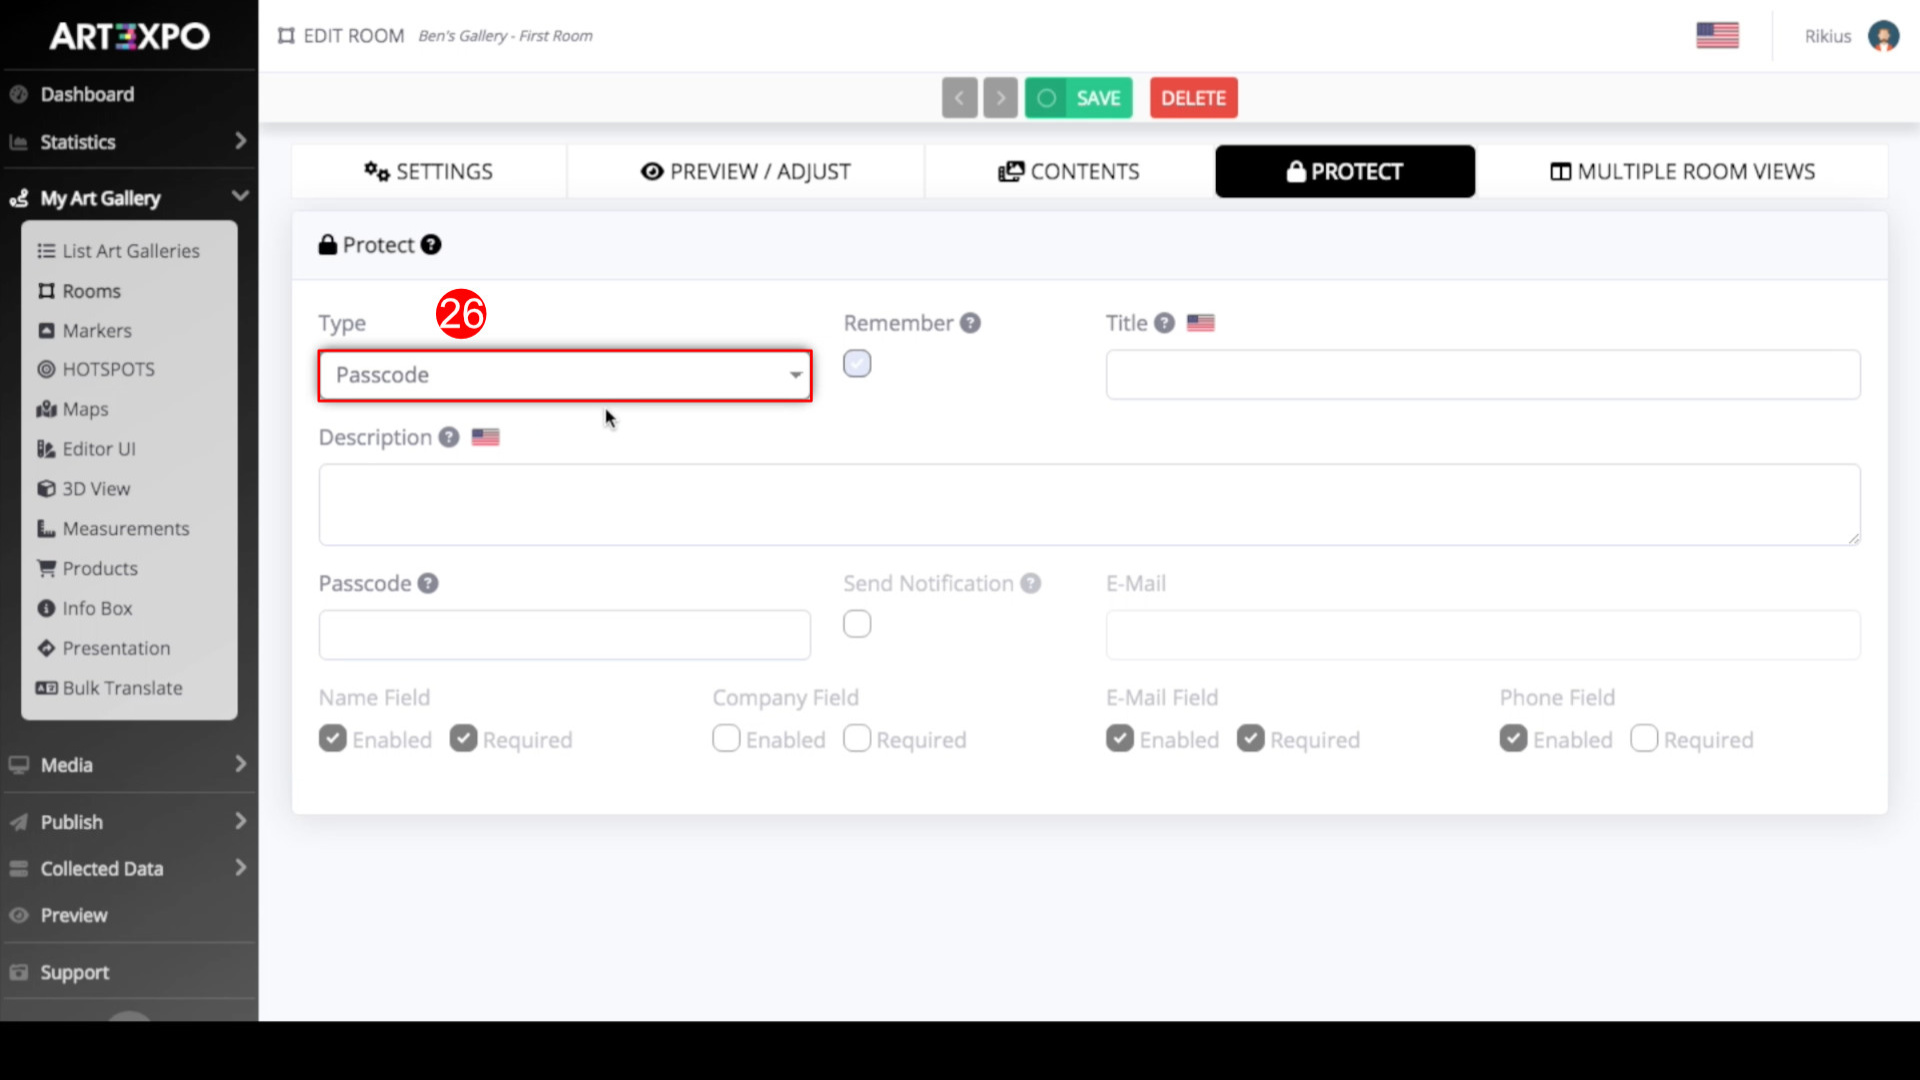Switch to the Contents tab
The width and height of the screenshot is (1920, 1080).
click(1069, 171)
